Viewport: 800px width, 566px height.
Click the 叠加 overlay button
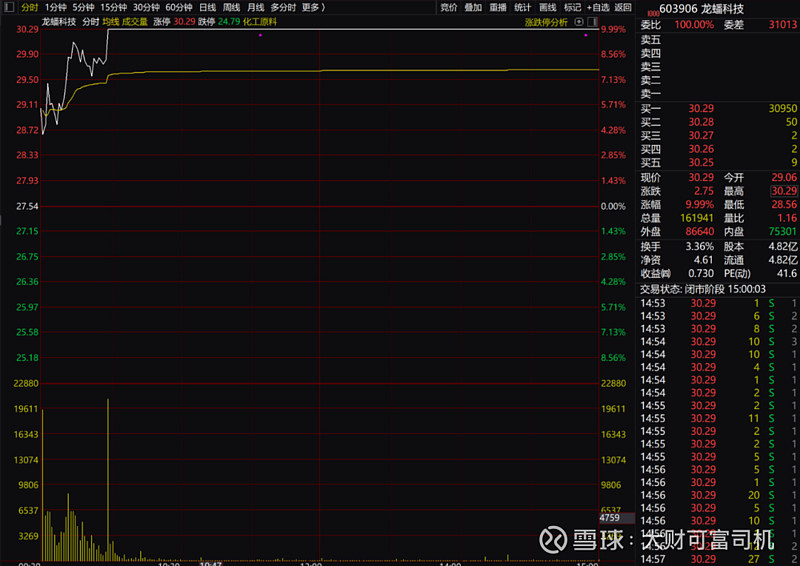click(473, 7)
